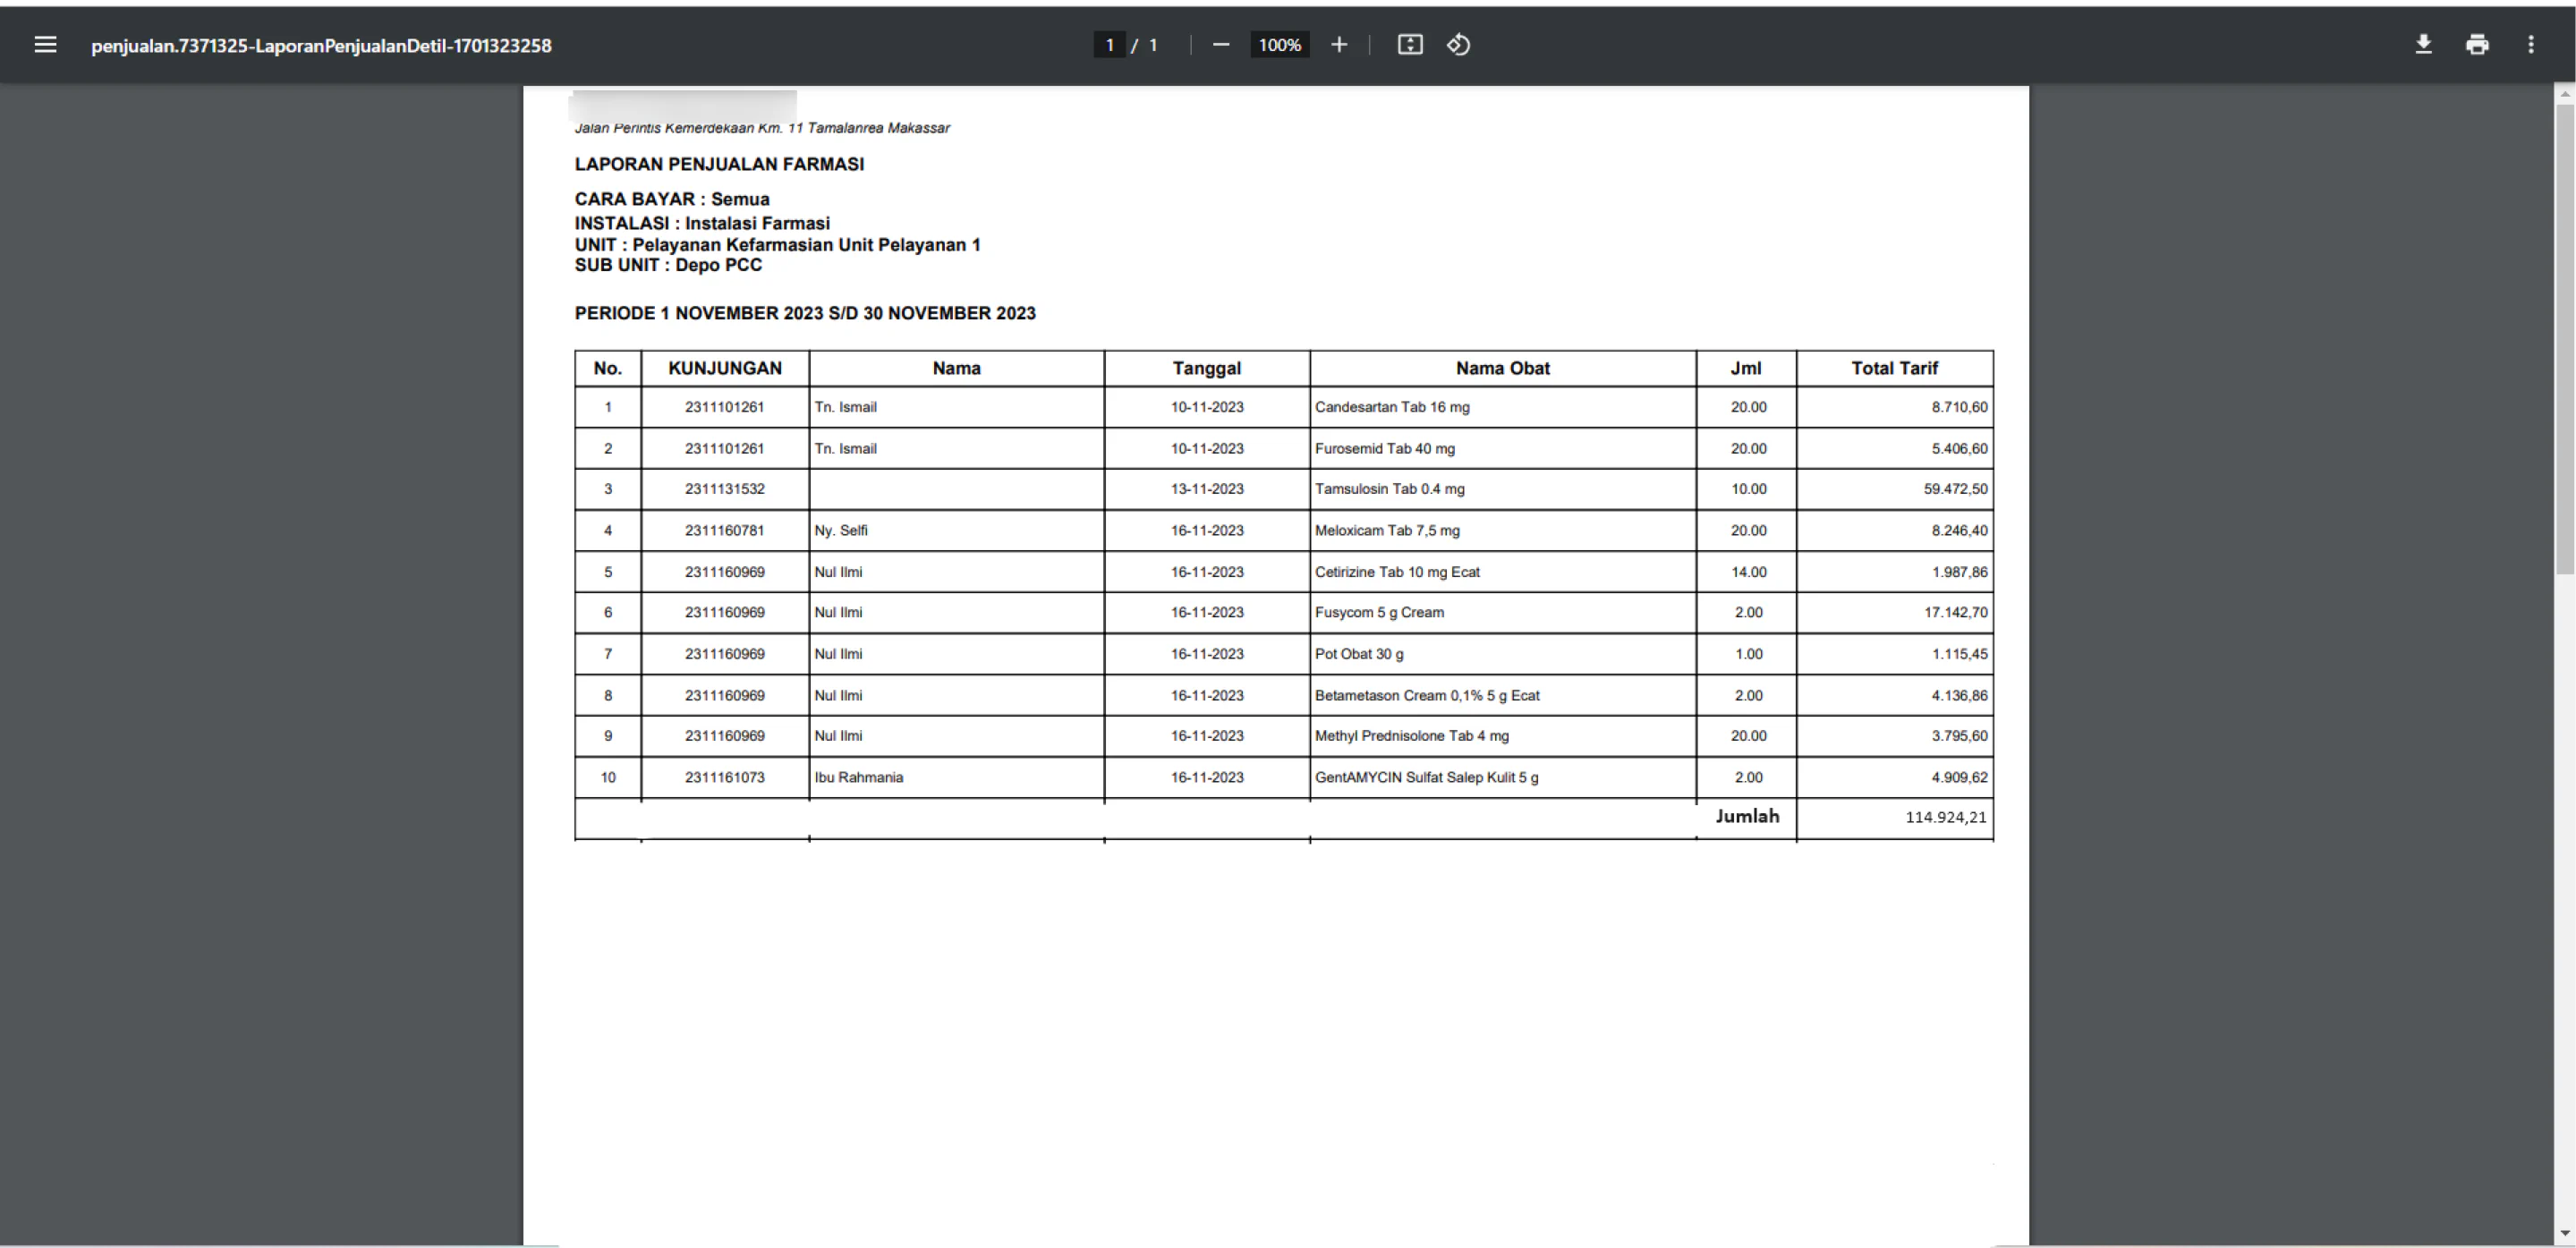
Task: Click total tarif 1.115,45
Action: [1959, 654]
